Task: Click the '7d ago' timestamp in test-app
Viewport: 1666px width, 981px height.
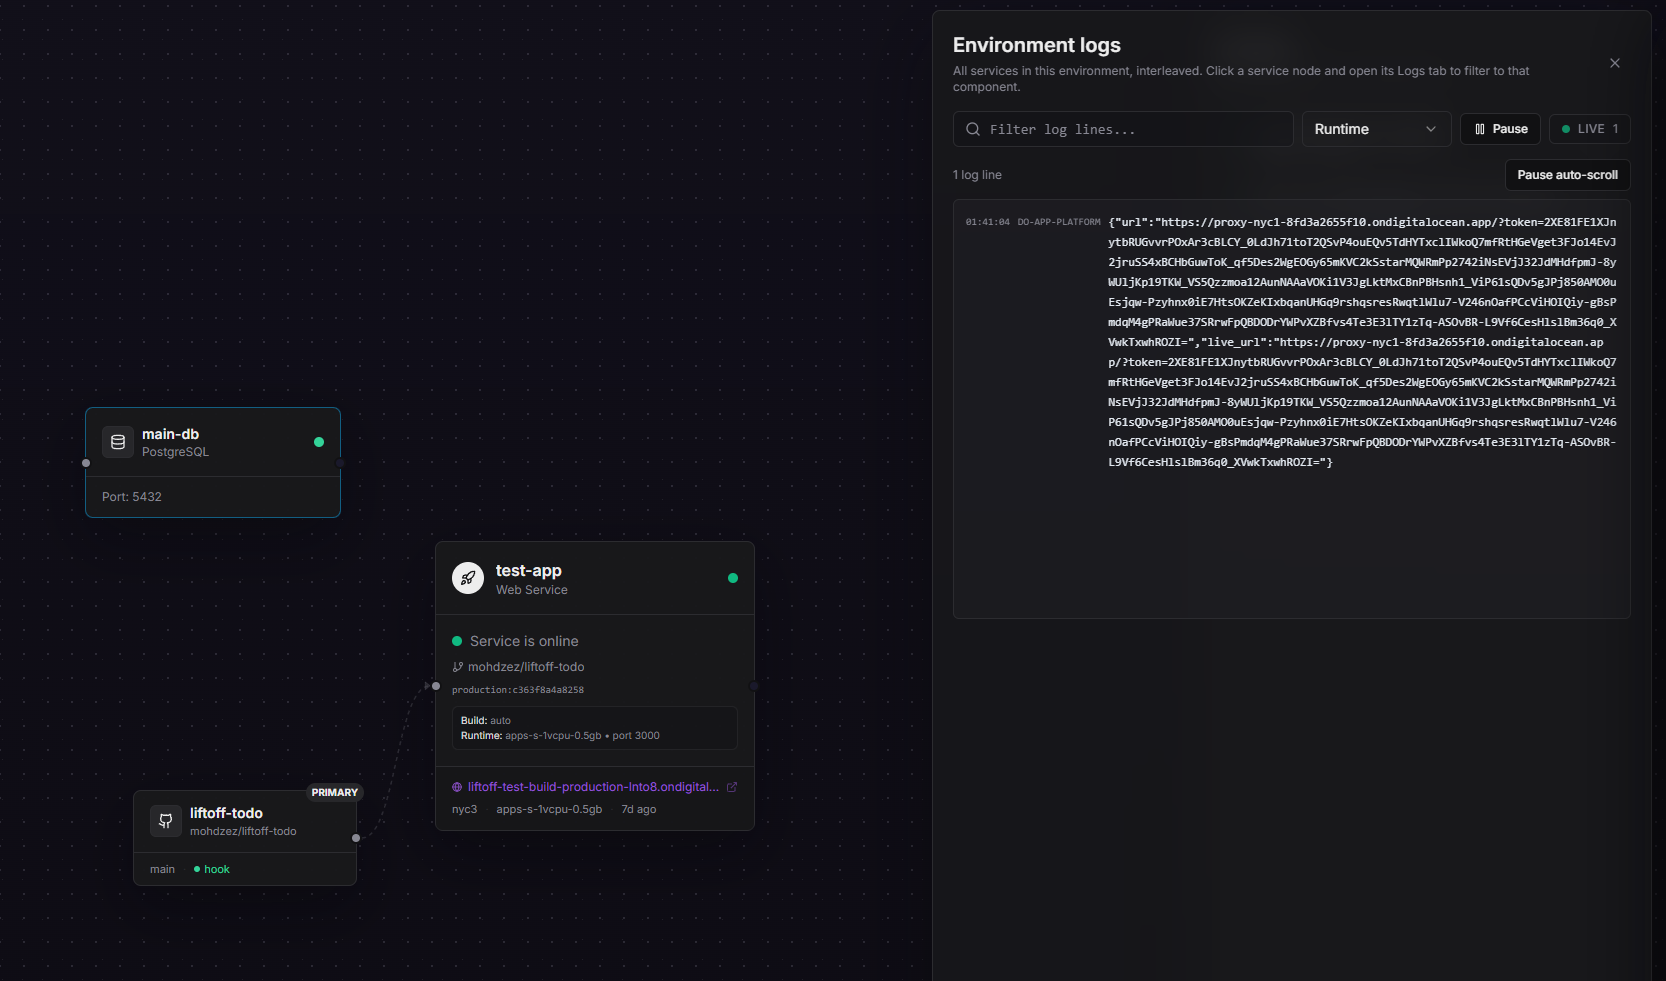Action: coord(639,810)
